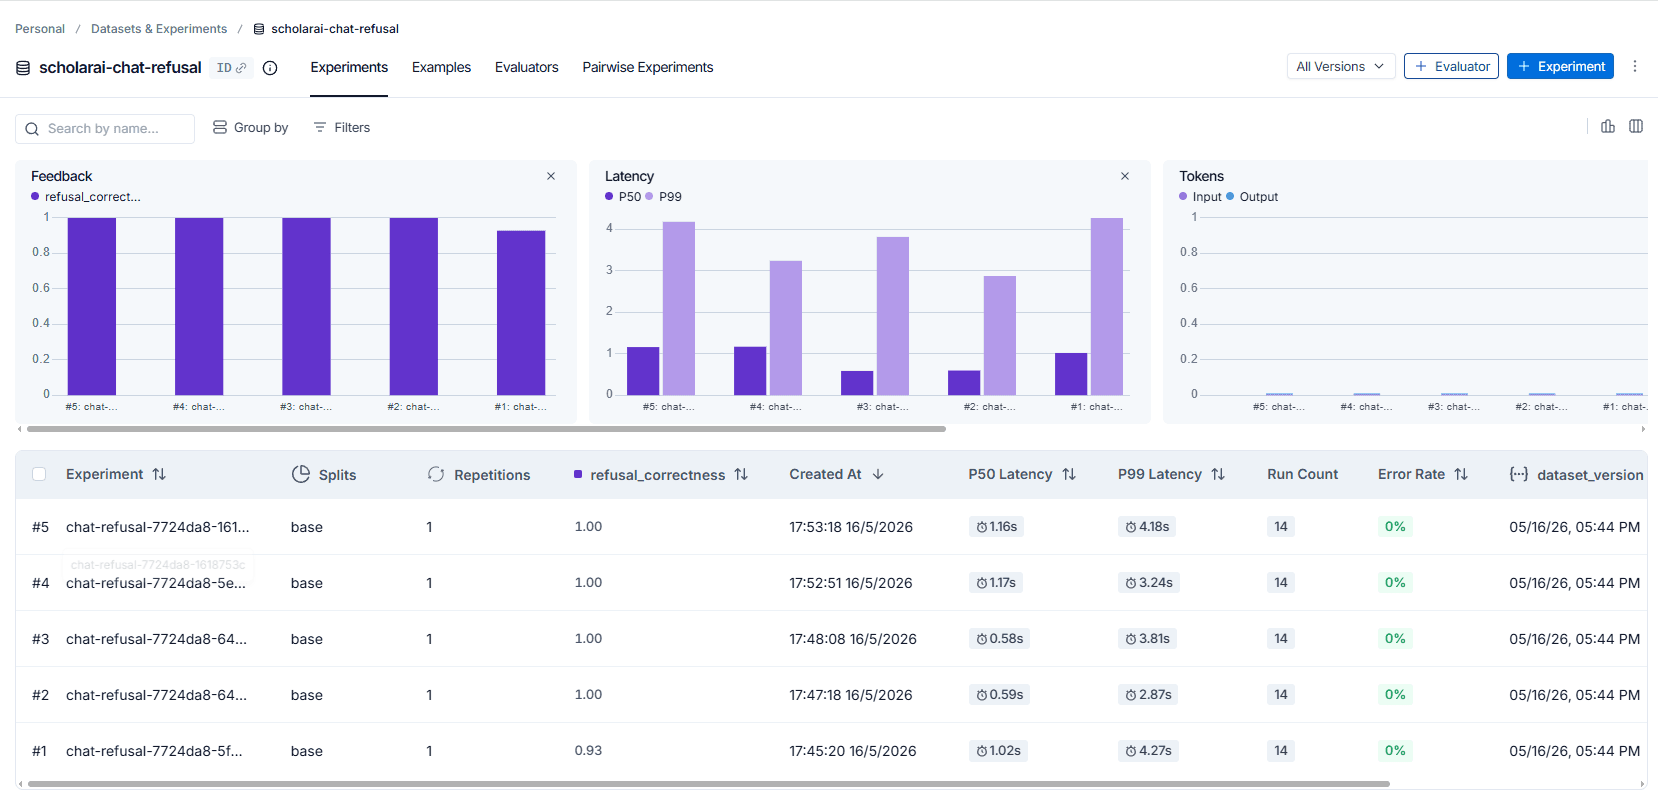Screen dimensions: 1658x791
Task: Click the charts view icon
Action: pos(1608,126)
